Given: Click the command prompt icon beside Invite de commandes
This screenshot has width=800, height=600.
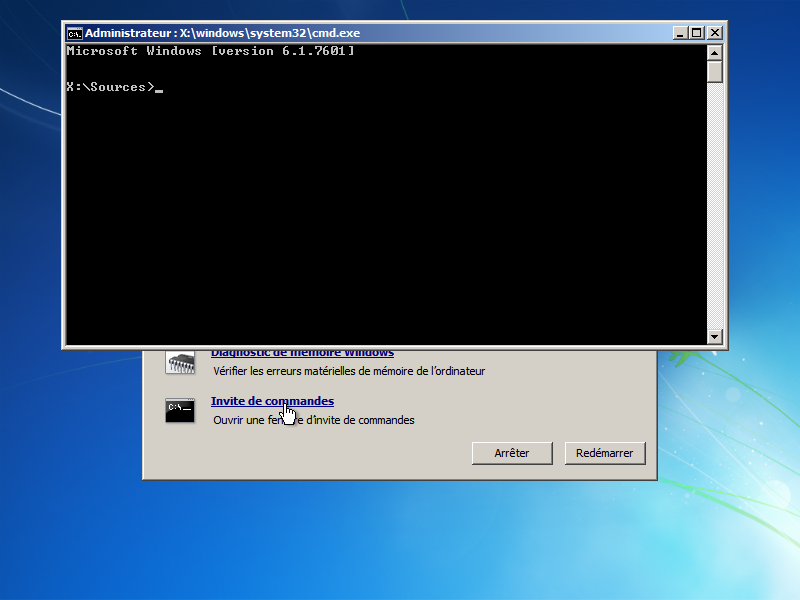Looking at the screenshot, I should [180, 410].
